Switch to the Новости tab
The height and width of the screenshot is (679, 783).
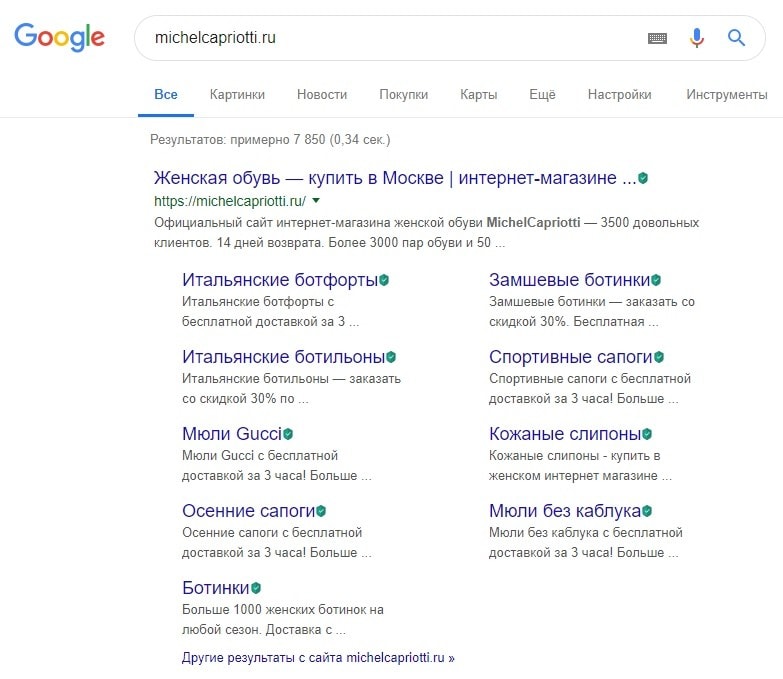(322, 95)
